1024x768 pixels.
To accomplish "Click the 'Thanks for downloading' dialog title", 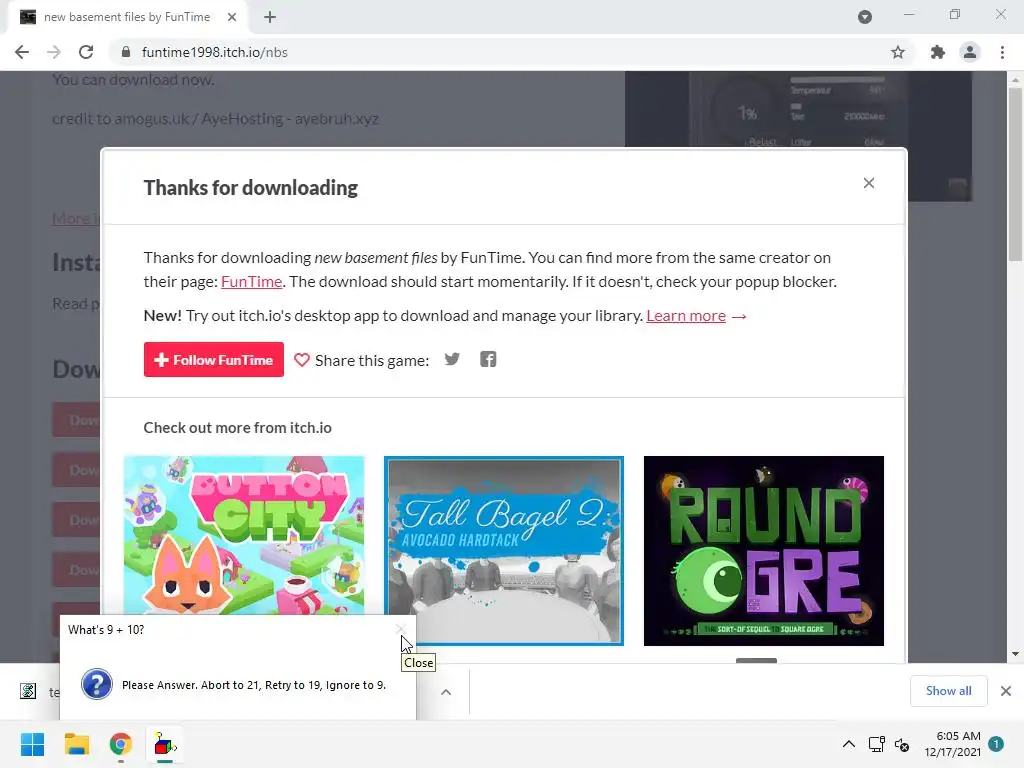I will point(251,188).
